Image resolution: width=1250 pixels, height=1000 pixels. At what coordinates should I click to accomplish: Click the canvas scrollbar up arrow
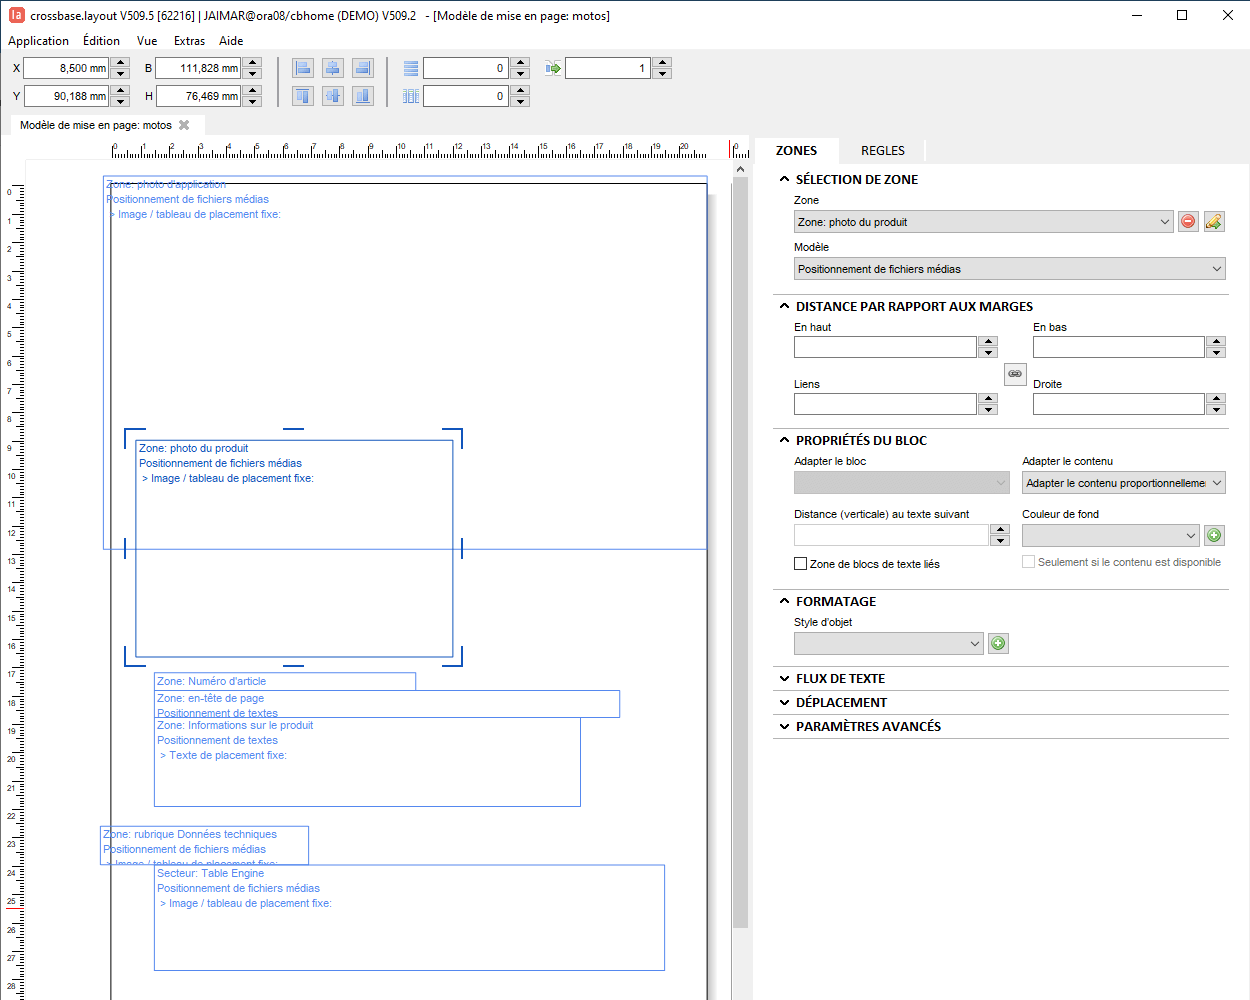point(740,169)
